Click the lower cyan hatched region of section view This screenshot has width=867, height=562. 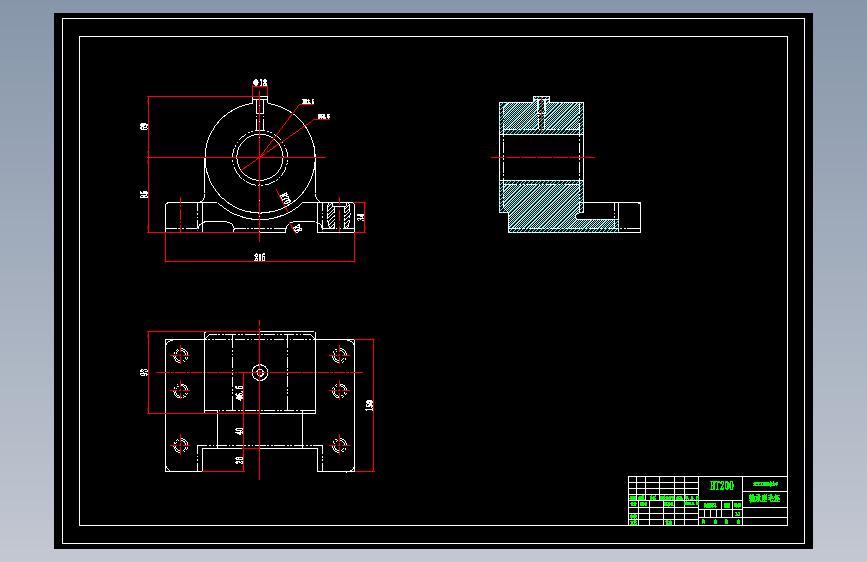(545, 206)
